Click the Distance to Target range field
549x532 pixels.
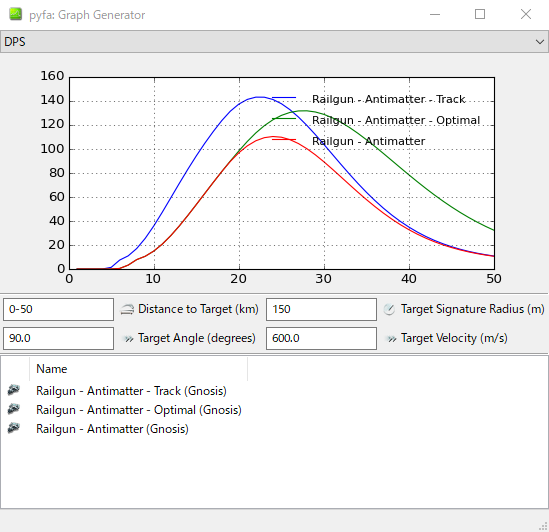(58, 309)
